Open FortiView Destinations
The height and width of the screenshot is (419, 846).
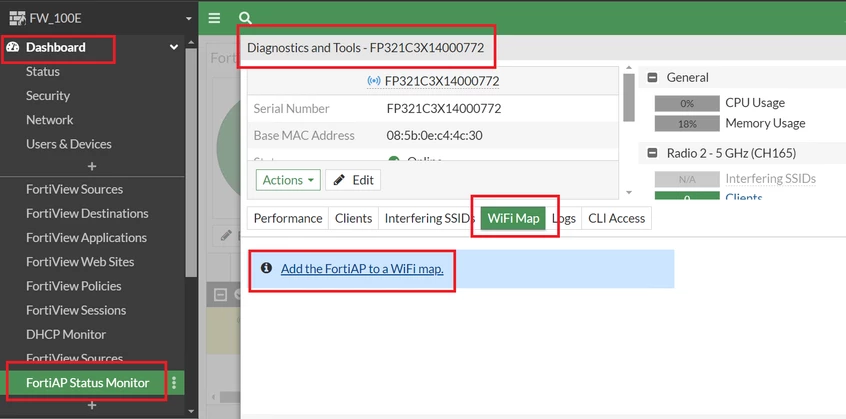[87, 214]
